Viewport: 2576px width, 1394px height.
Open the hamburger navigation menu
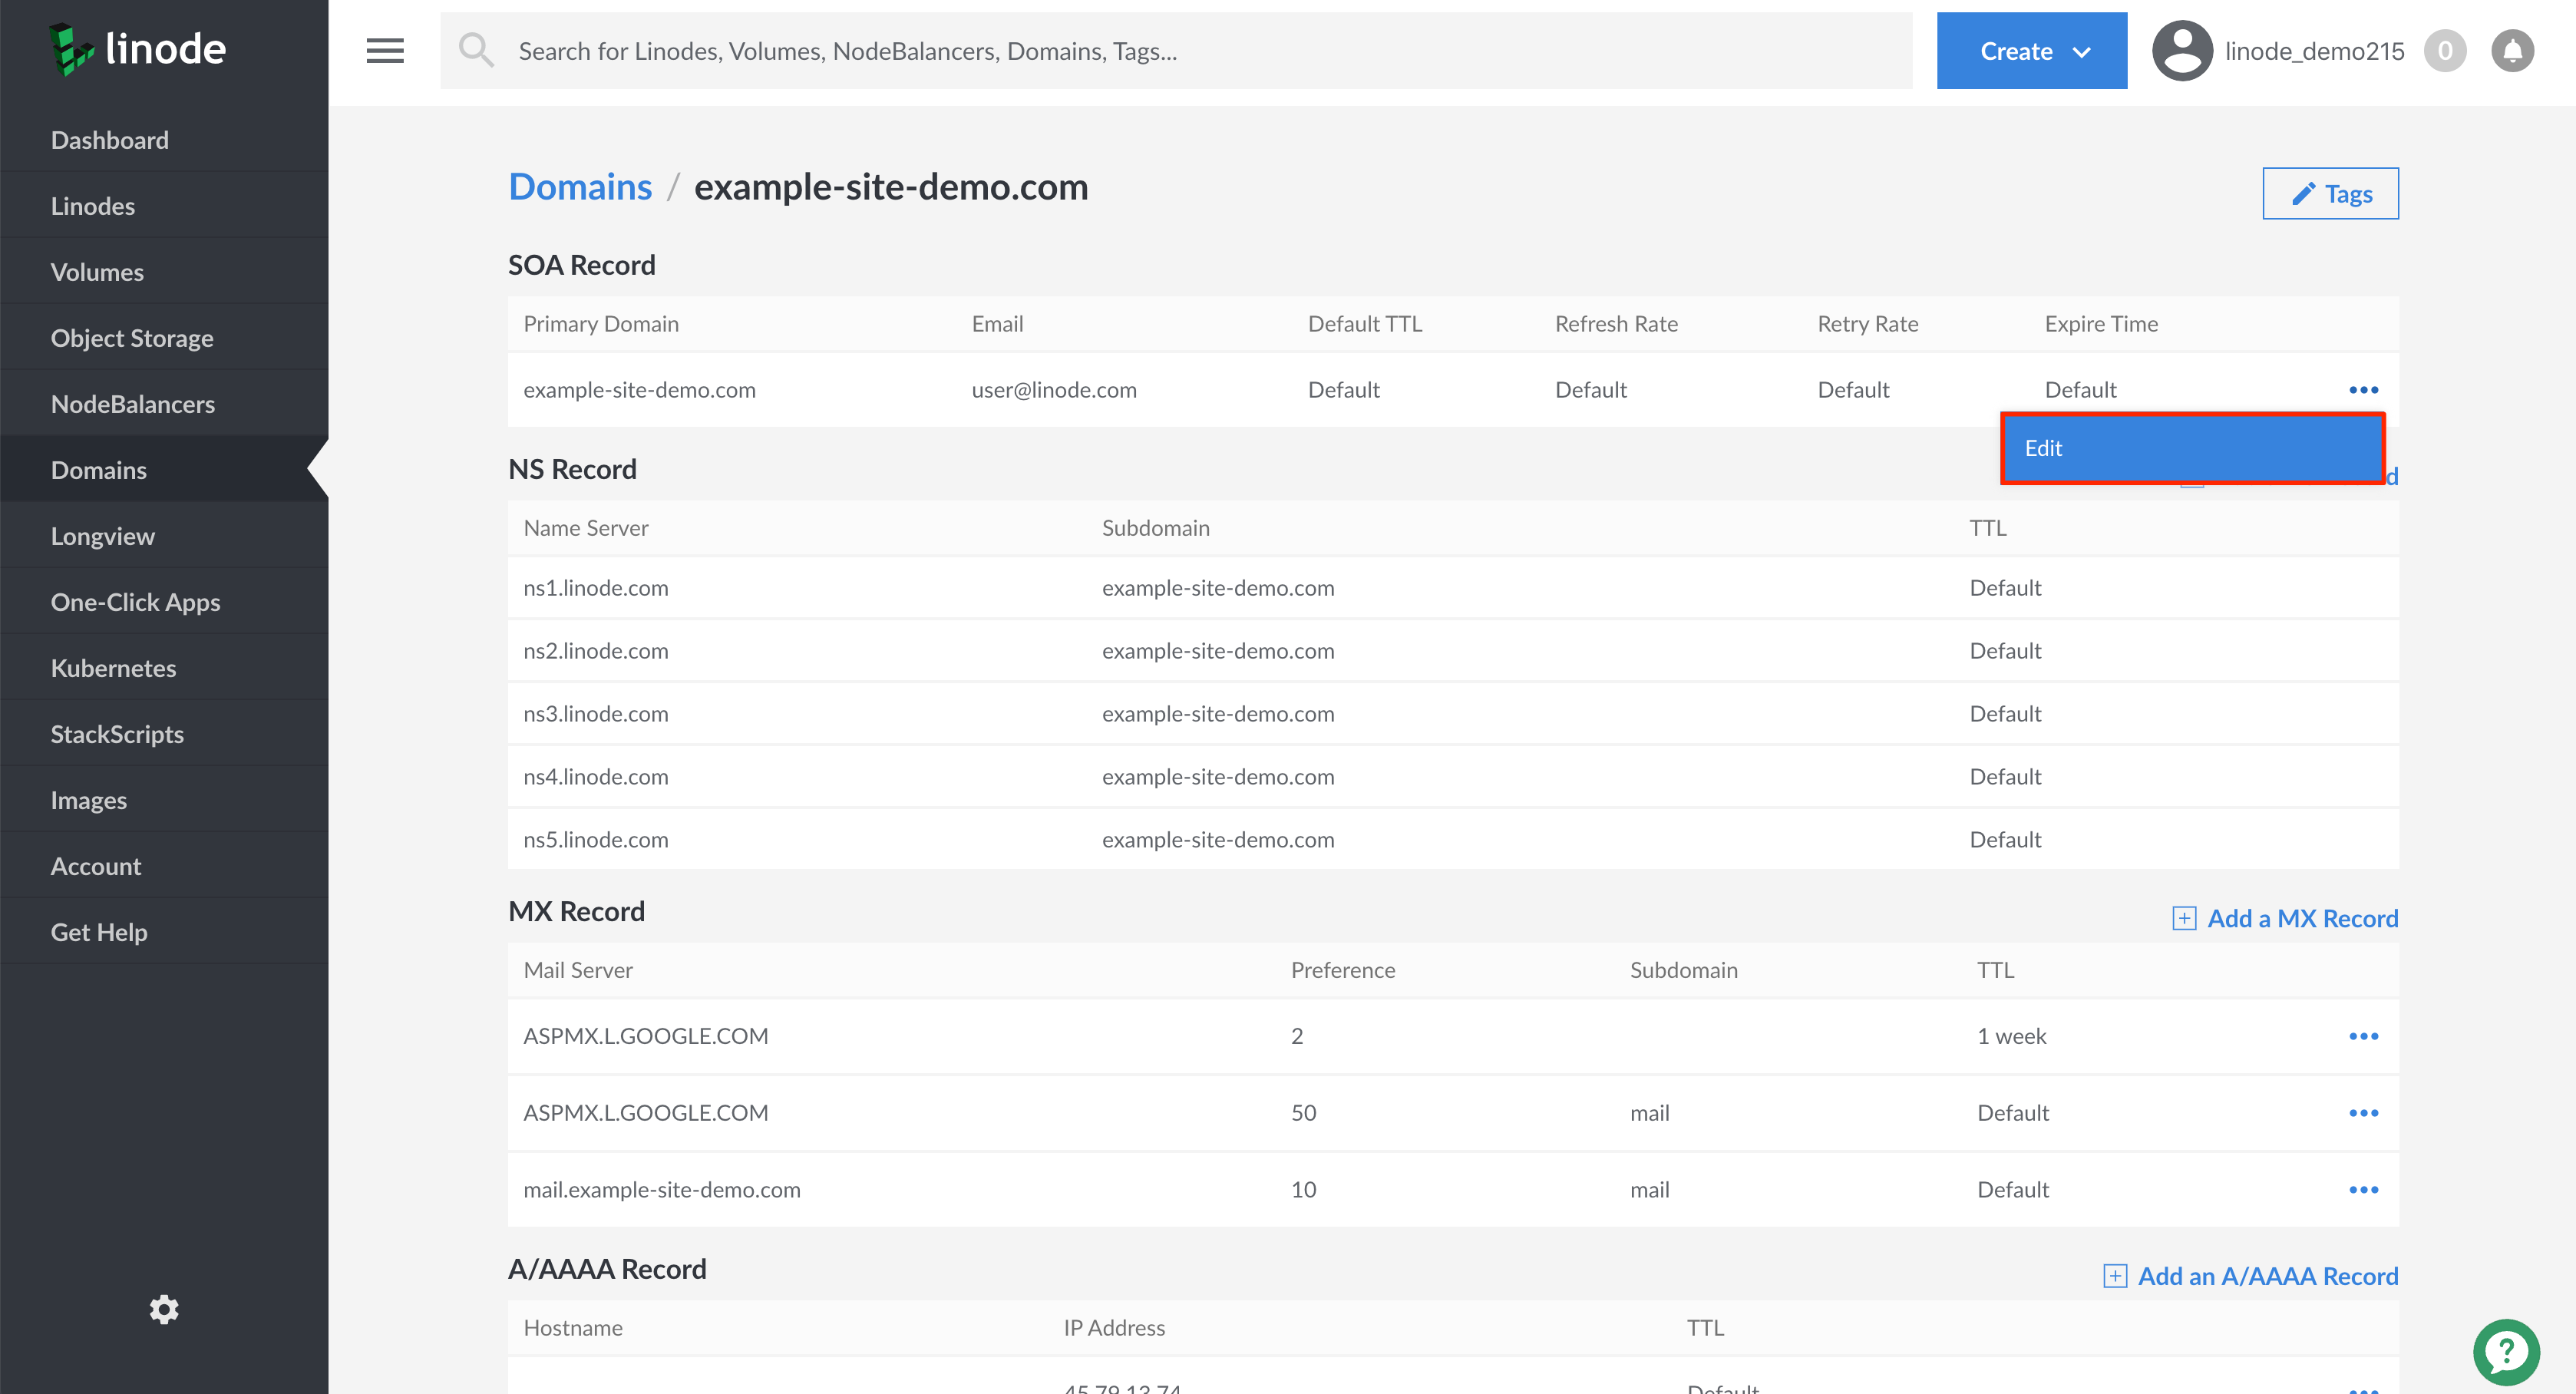(385, 50)
